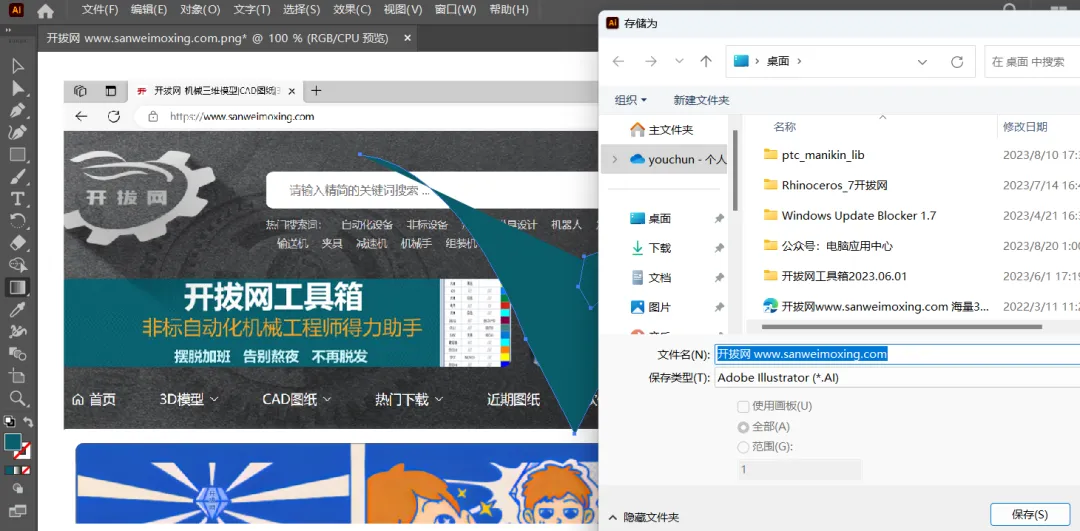Click the Stroke swatch with red slash

tap(23, 451)
